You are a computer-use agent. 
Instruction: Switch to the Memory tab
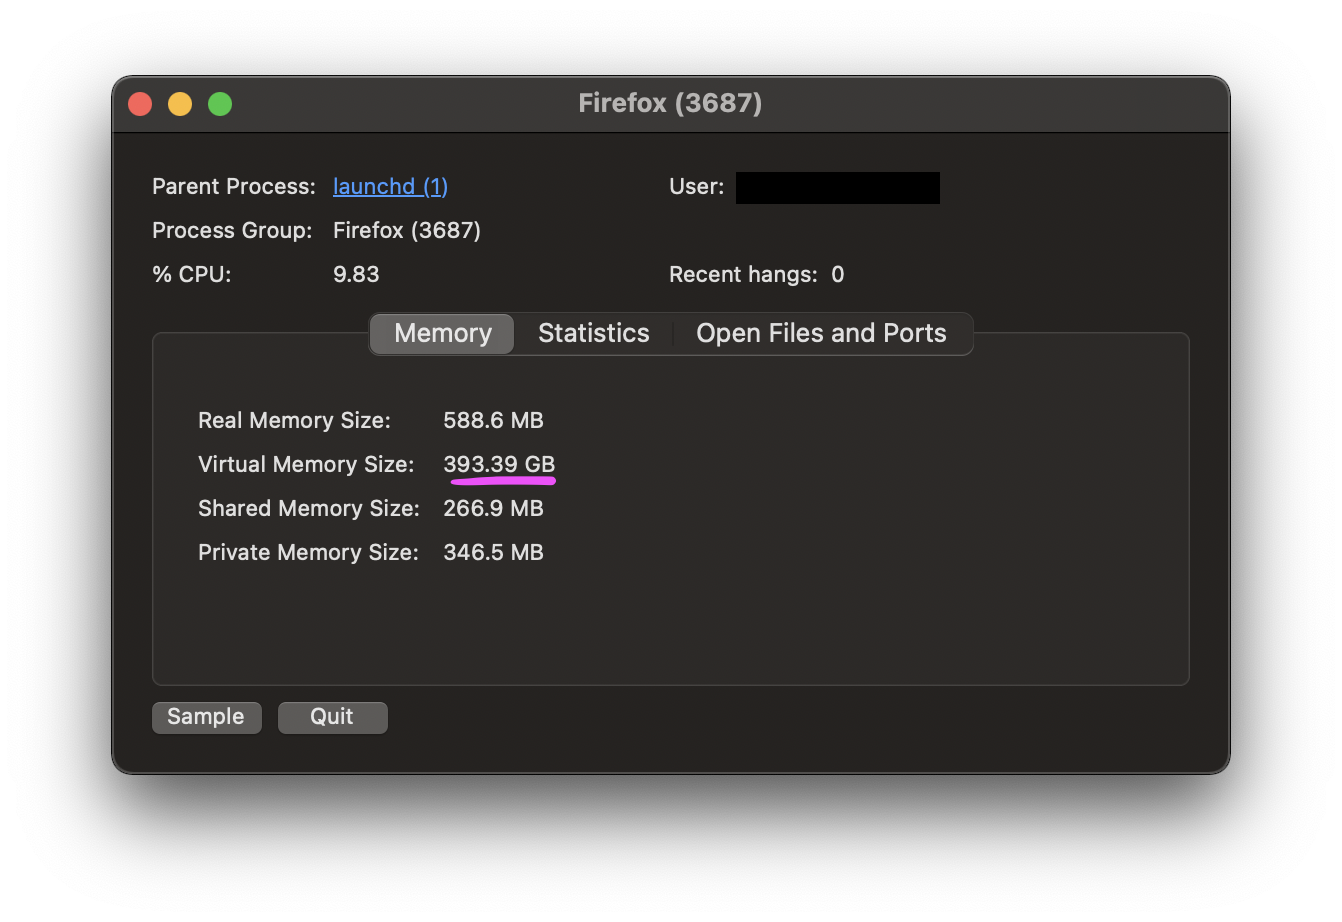pos(442,333)
